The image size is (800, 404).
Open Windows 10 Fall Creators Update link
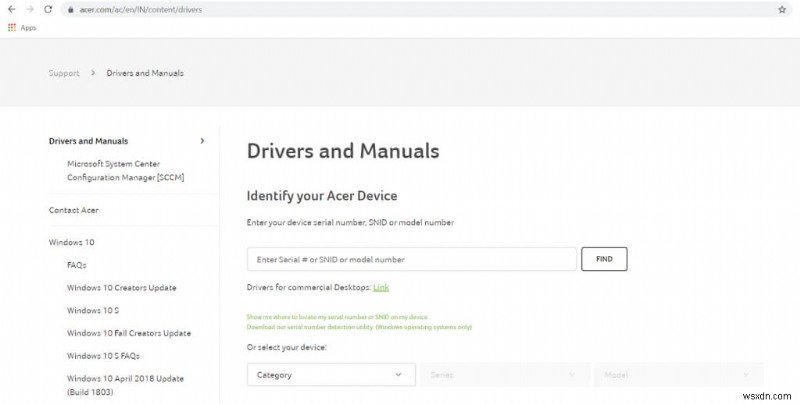coord(129,333)
